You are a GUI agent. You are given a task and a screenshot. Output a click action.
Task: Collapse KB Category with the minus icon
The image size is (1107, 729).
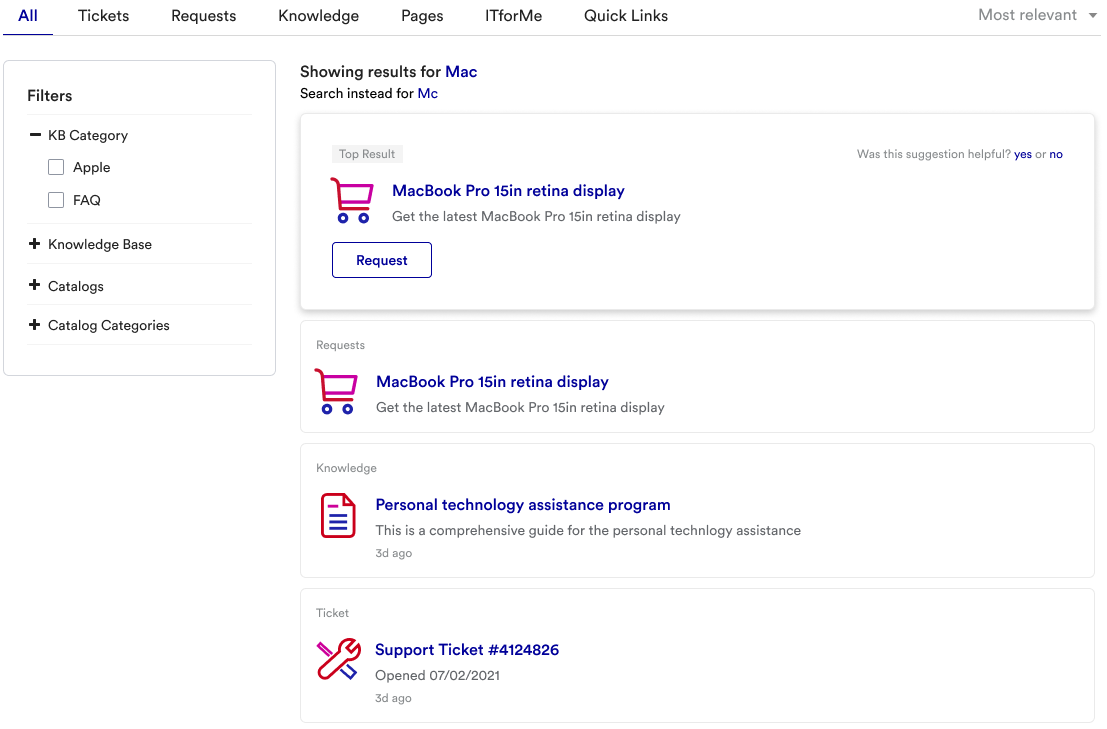point(35,134)
